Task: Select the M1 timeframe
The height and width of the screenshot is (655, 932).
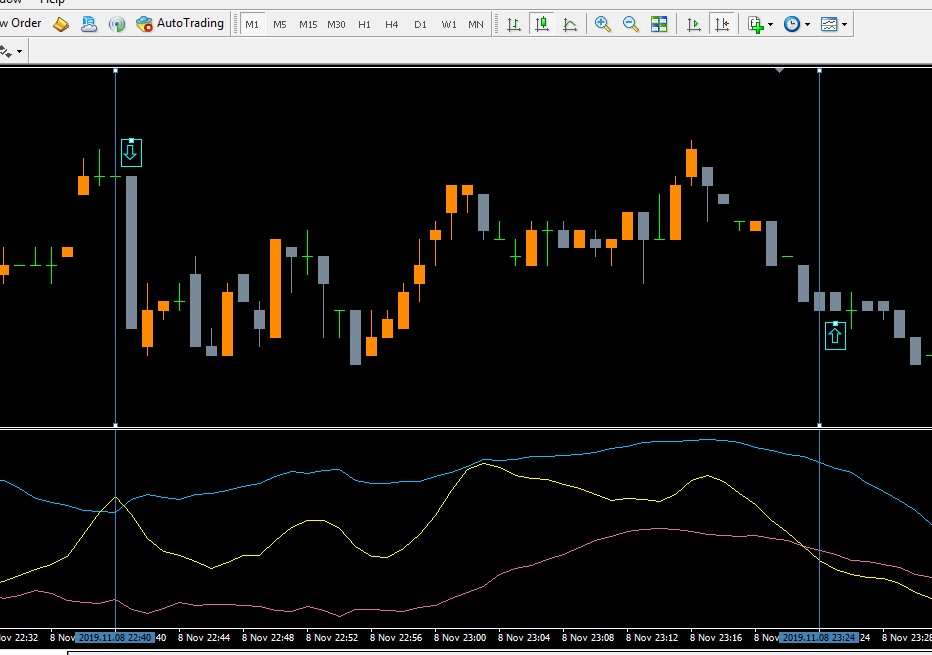Action: [x=252, y=24]
